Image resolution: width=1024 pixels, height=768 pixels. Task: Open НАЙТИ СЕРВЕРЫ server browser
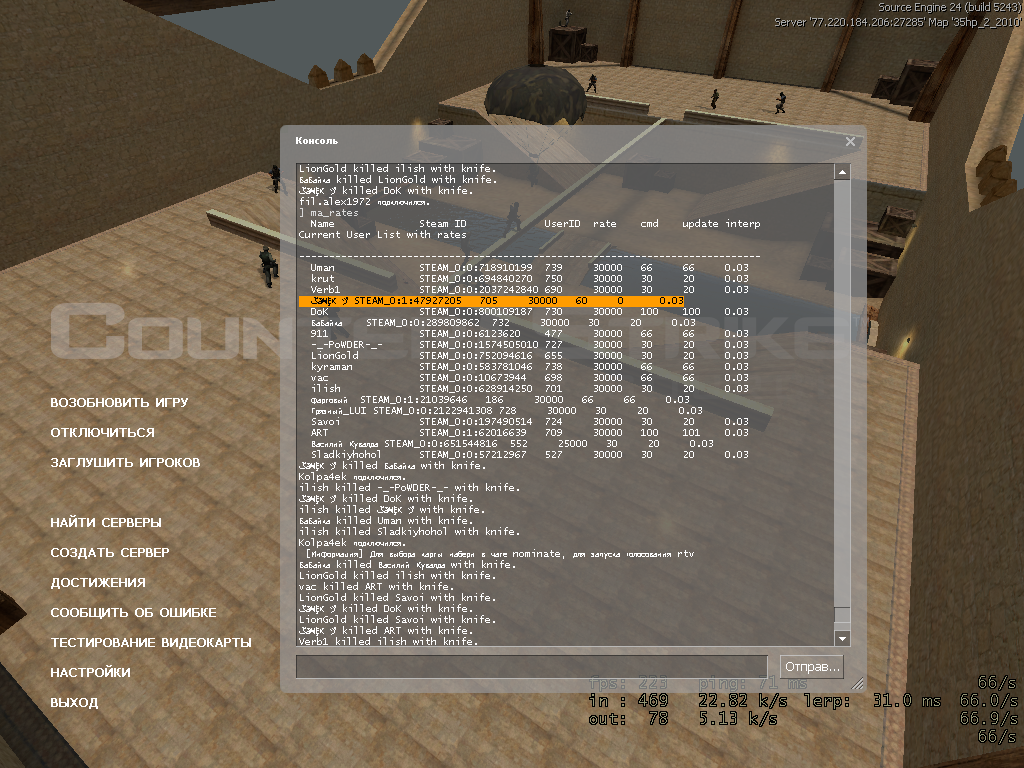106,522
